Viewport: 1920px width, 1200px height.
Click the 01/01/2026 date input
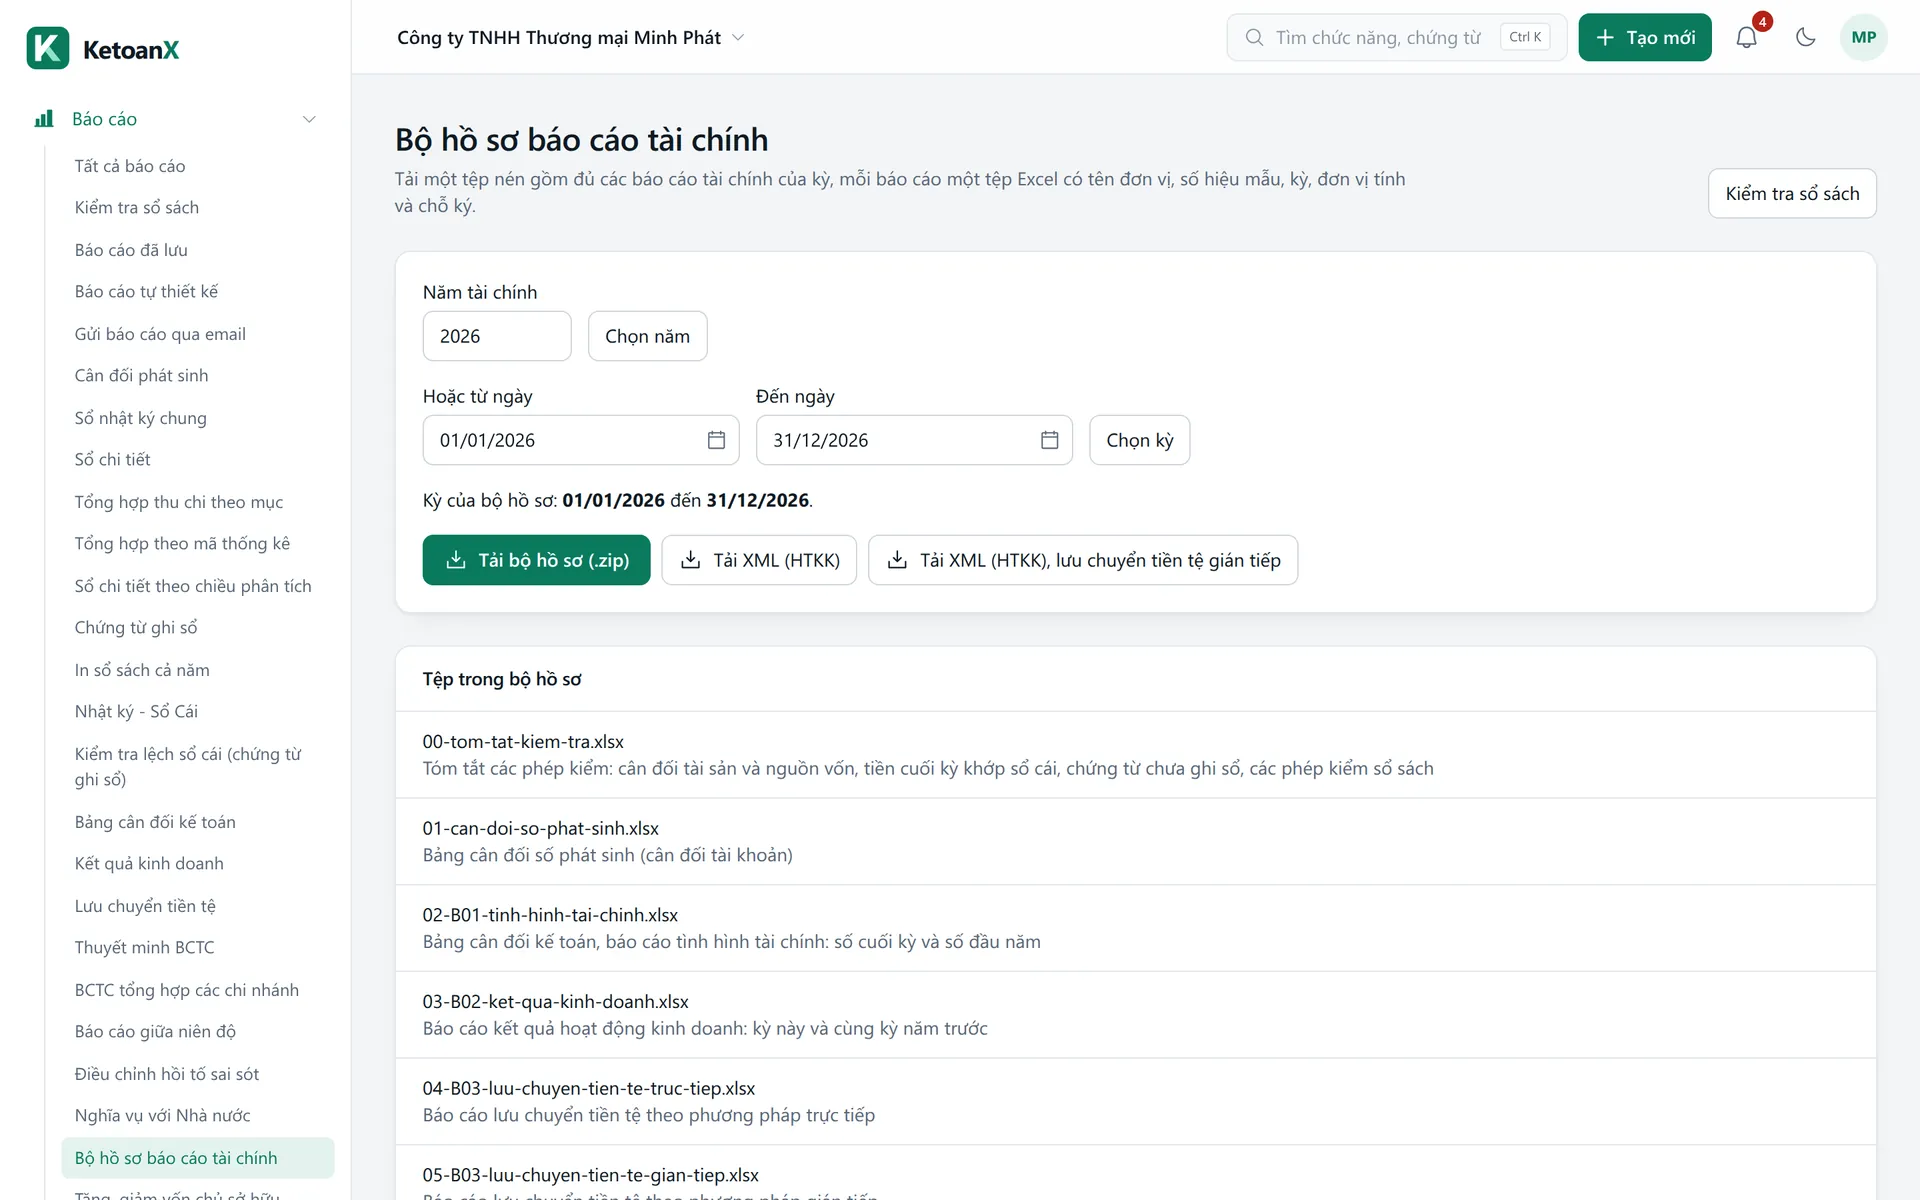[x=581, y=440]
